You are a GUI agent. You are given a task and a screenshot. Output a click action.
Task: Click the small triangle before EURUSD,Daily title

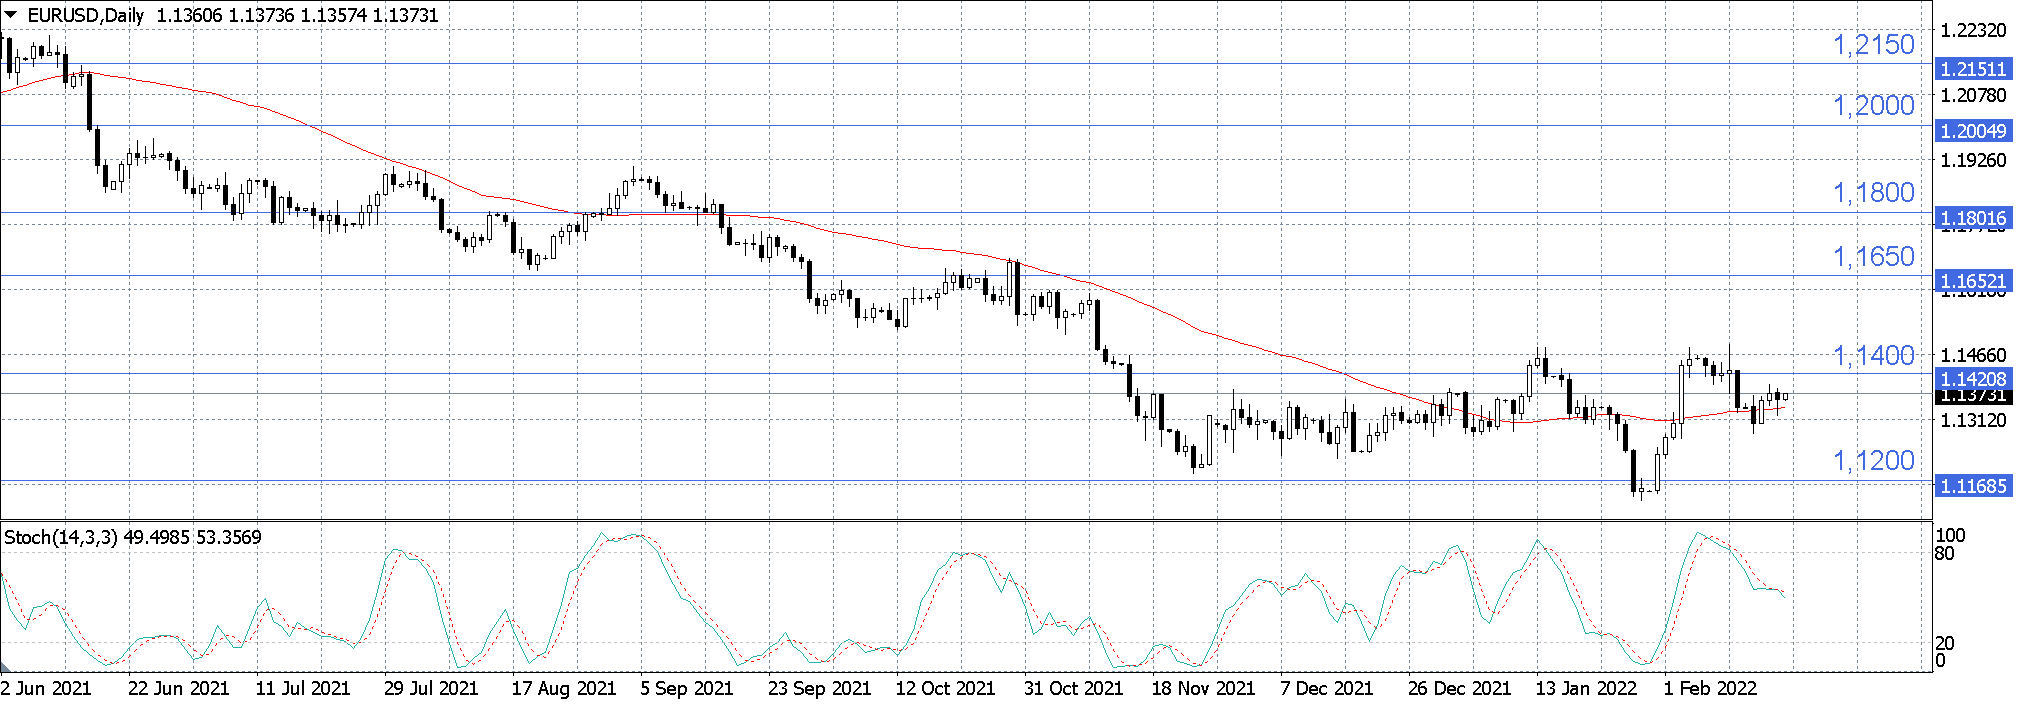click(x=10, y=15)
